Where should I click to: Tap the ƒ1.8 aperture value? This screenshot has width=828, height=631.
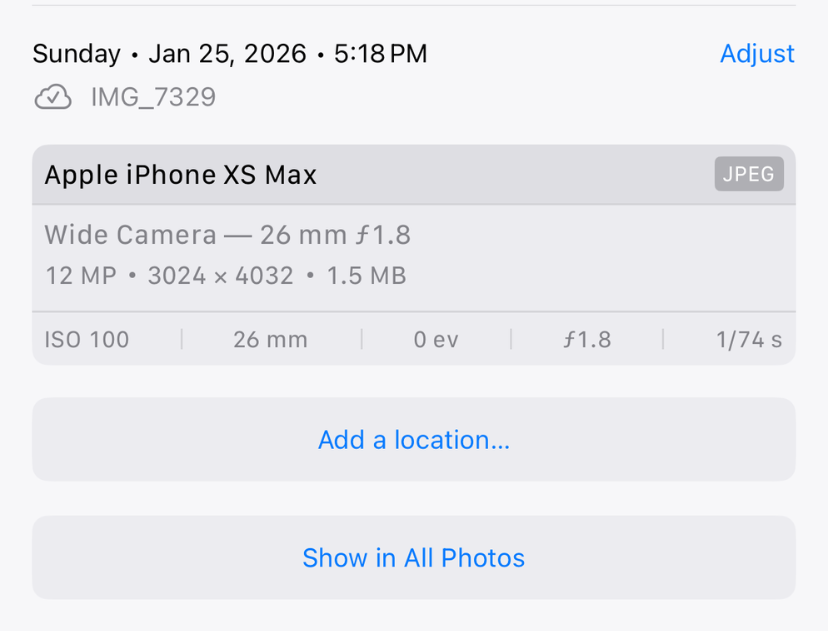(x=589, y=340)
